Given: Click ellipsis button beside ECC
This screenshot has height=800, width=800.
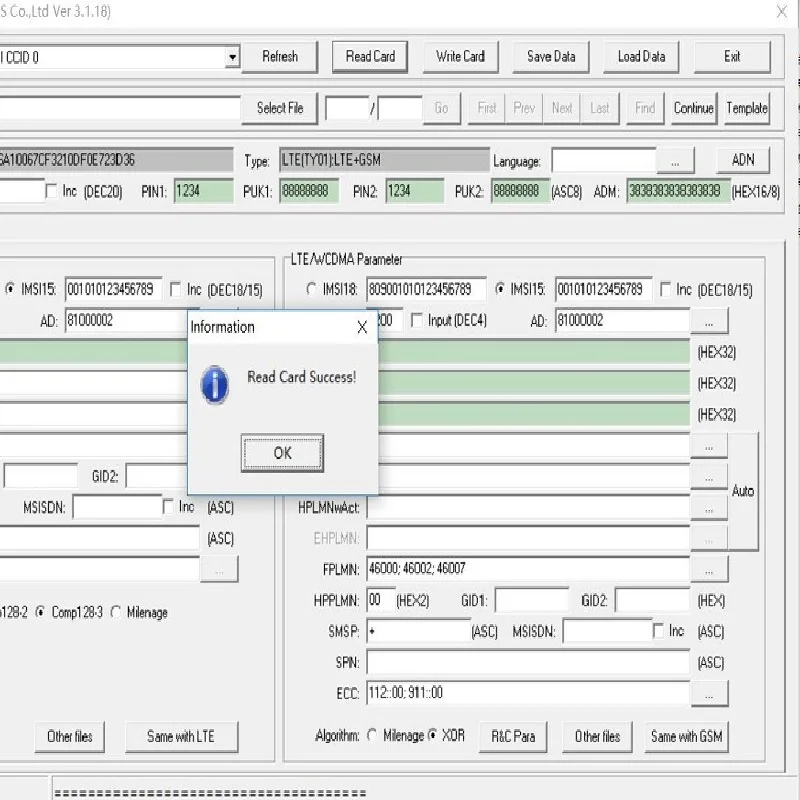Looking at the screenshot, I should tap(709, 694).
